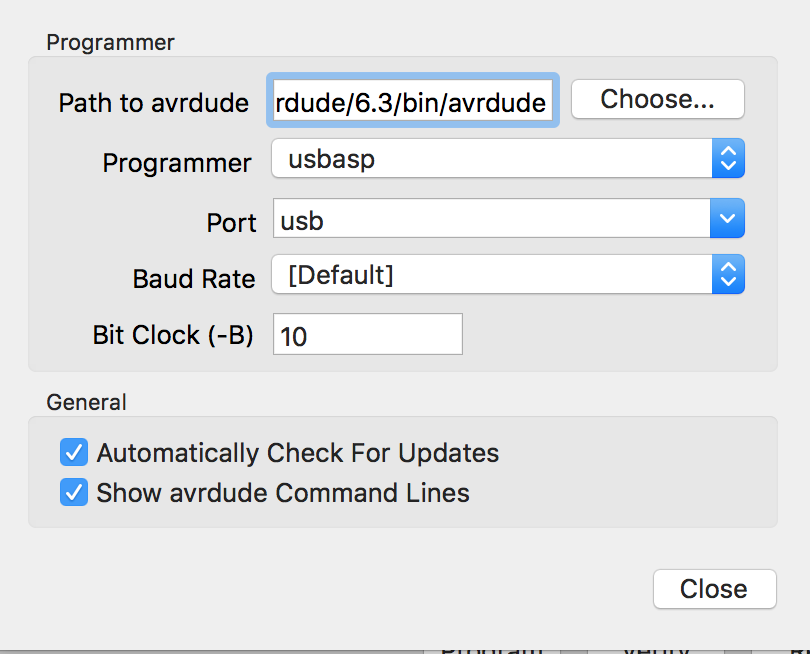Click the "Automatically Check For Updates" label text

(297, 453)
